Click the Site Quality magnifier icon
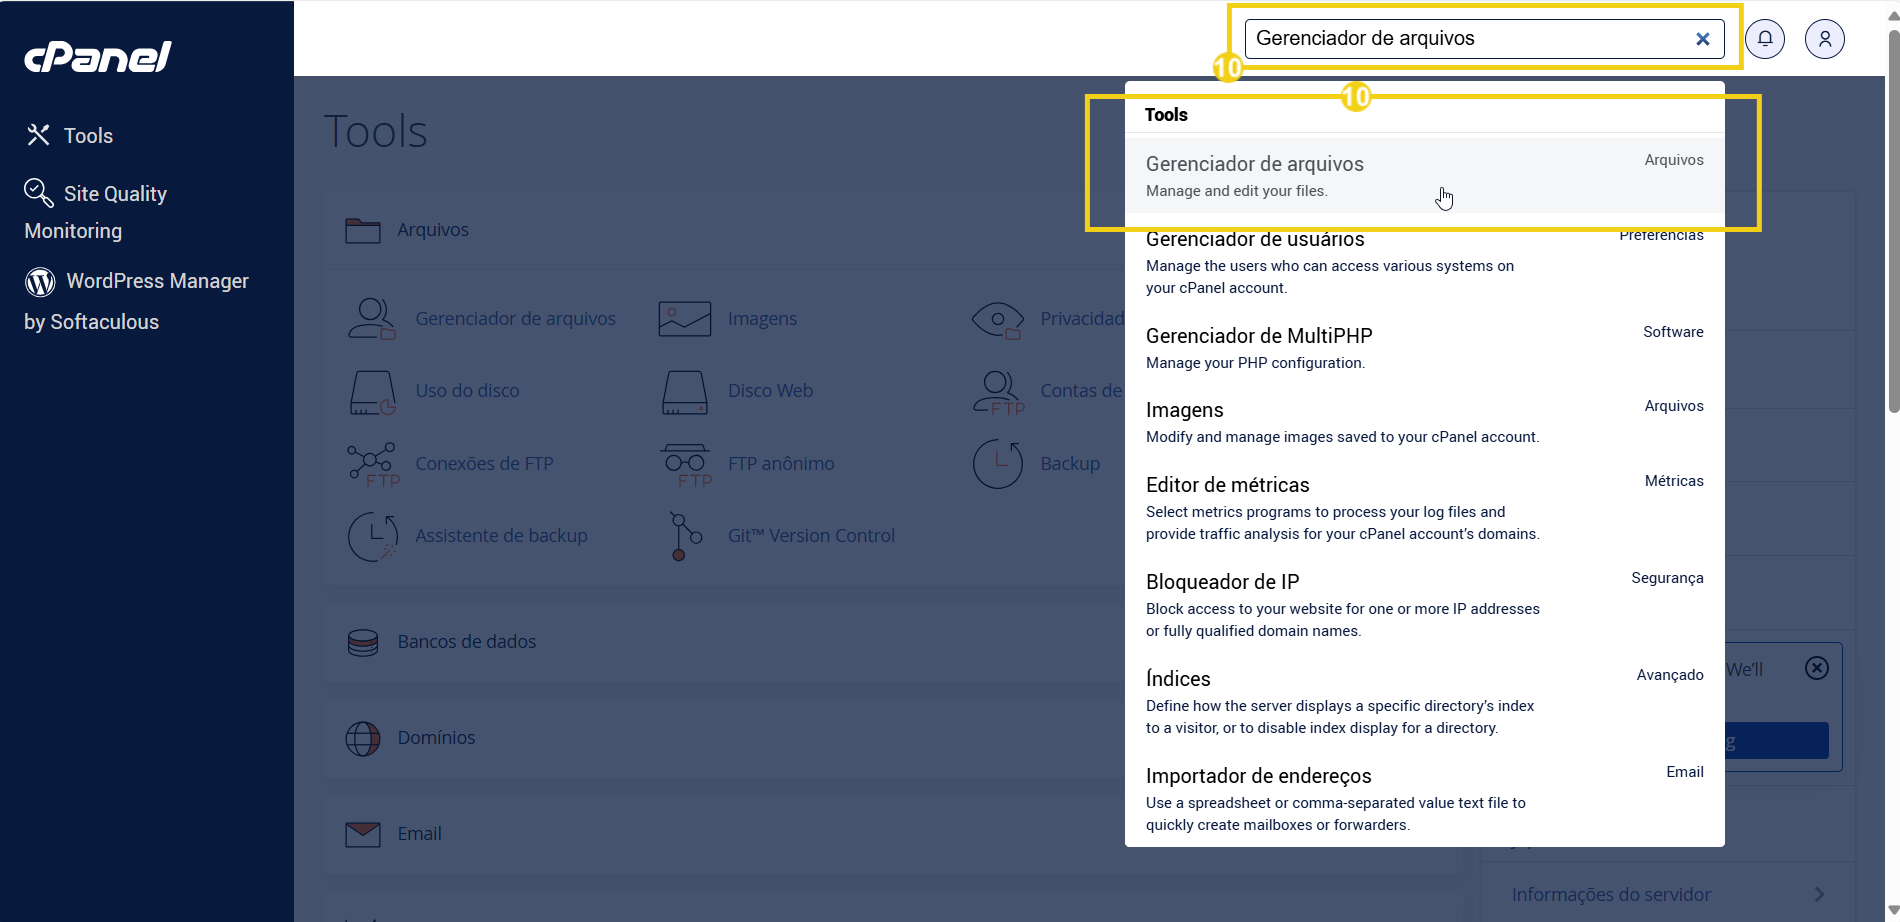 (x=39, y=192)
